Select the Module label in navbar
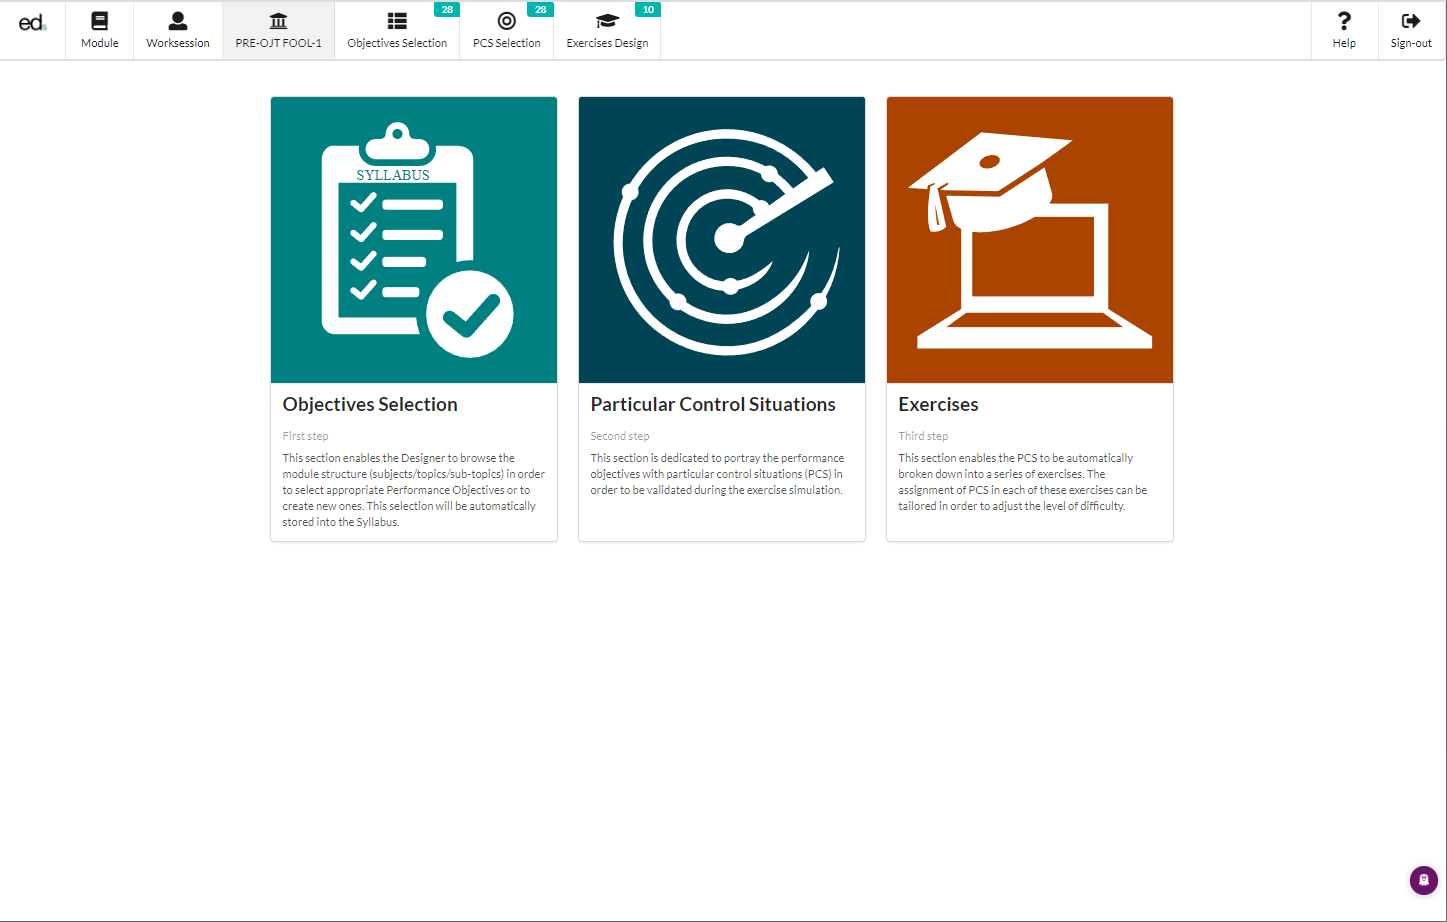This screenshot has height=922, width=1447. (100, 43)
